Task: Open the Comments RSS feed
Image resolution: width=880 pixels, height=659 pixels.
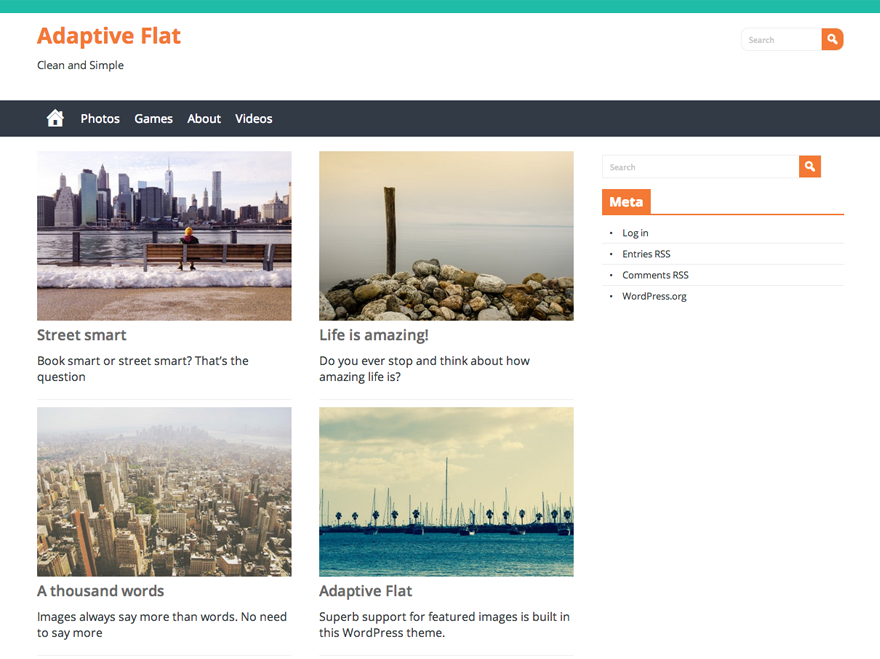Action: (655, 275)
